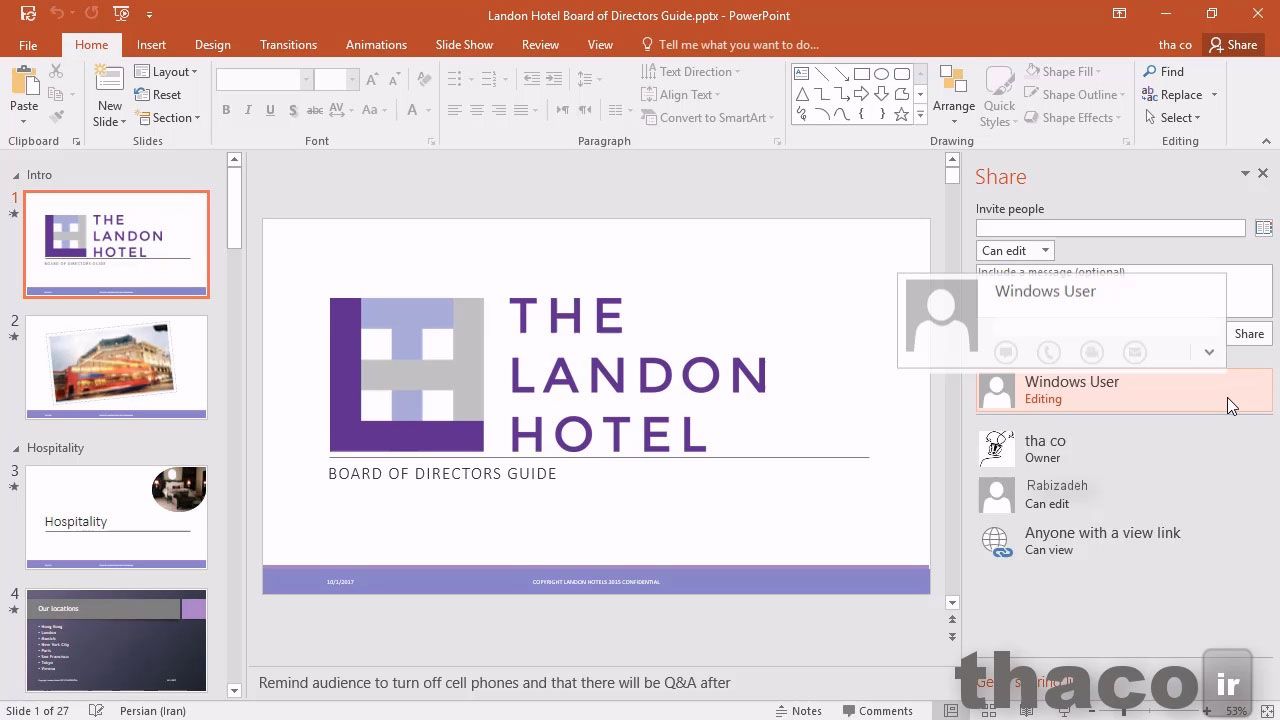1280x720 pixels.
Task: Open the 'Can edit' permission dropdown
Action: pos(1015,251)
